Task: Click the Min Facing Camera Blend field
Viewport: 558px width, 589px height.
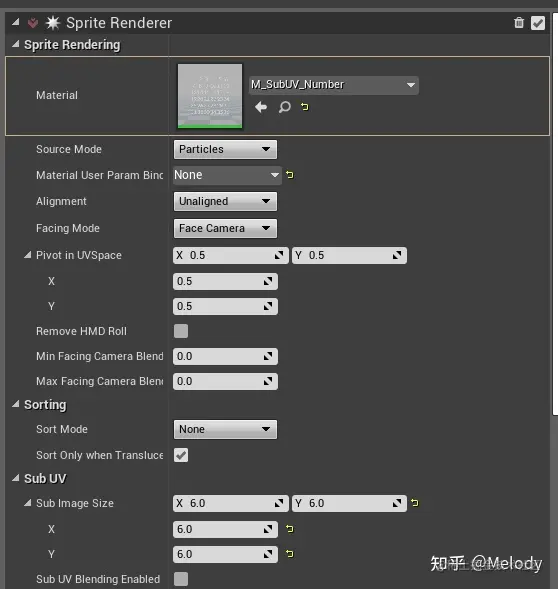Action: pyautogui.click(x=225, y=356)
